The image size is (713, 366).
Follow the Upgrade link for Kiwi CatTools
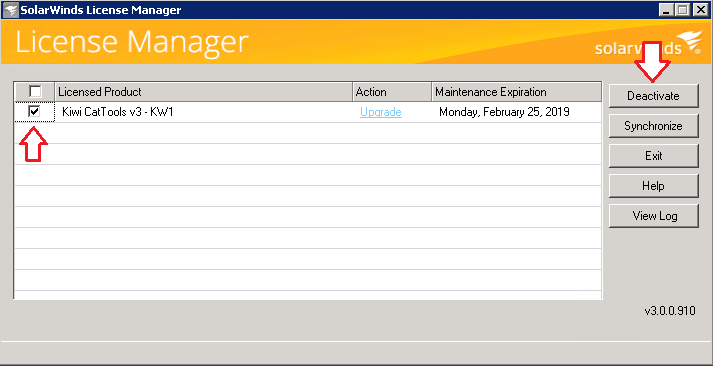(x=381, y=112)
